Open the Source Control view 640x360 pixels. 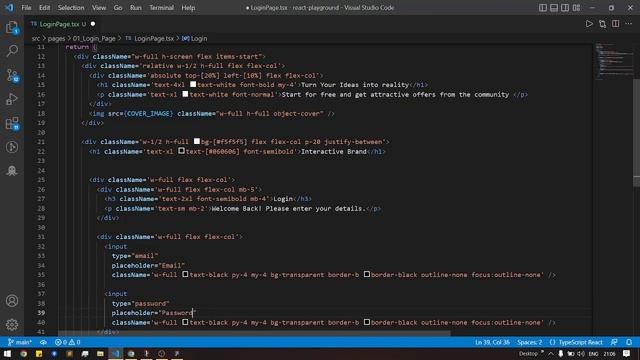point(12,76)
